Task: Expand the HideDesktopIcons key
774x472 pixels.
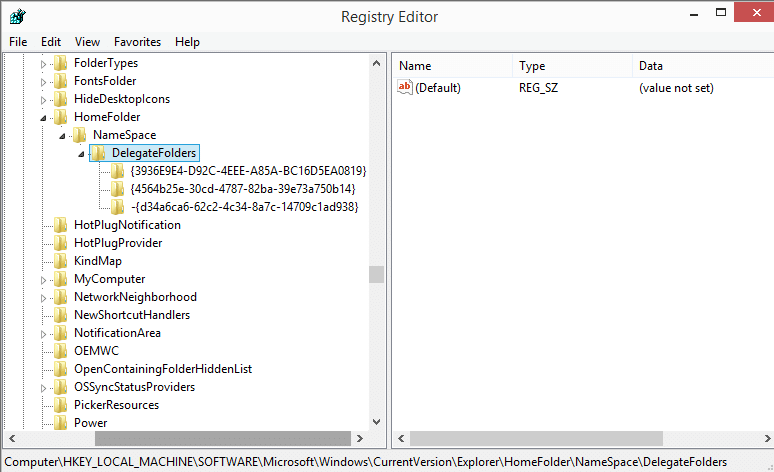Action: pyautogui.click(x=43, y=100)
